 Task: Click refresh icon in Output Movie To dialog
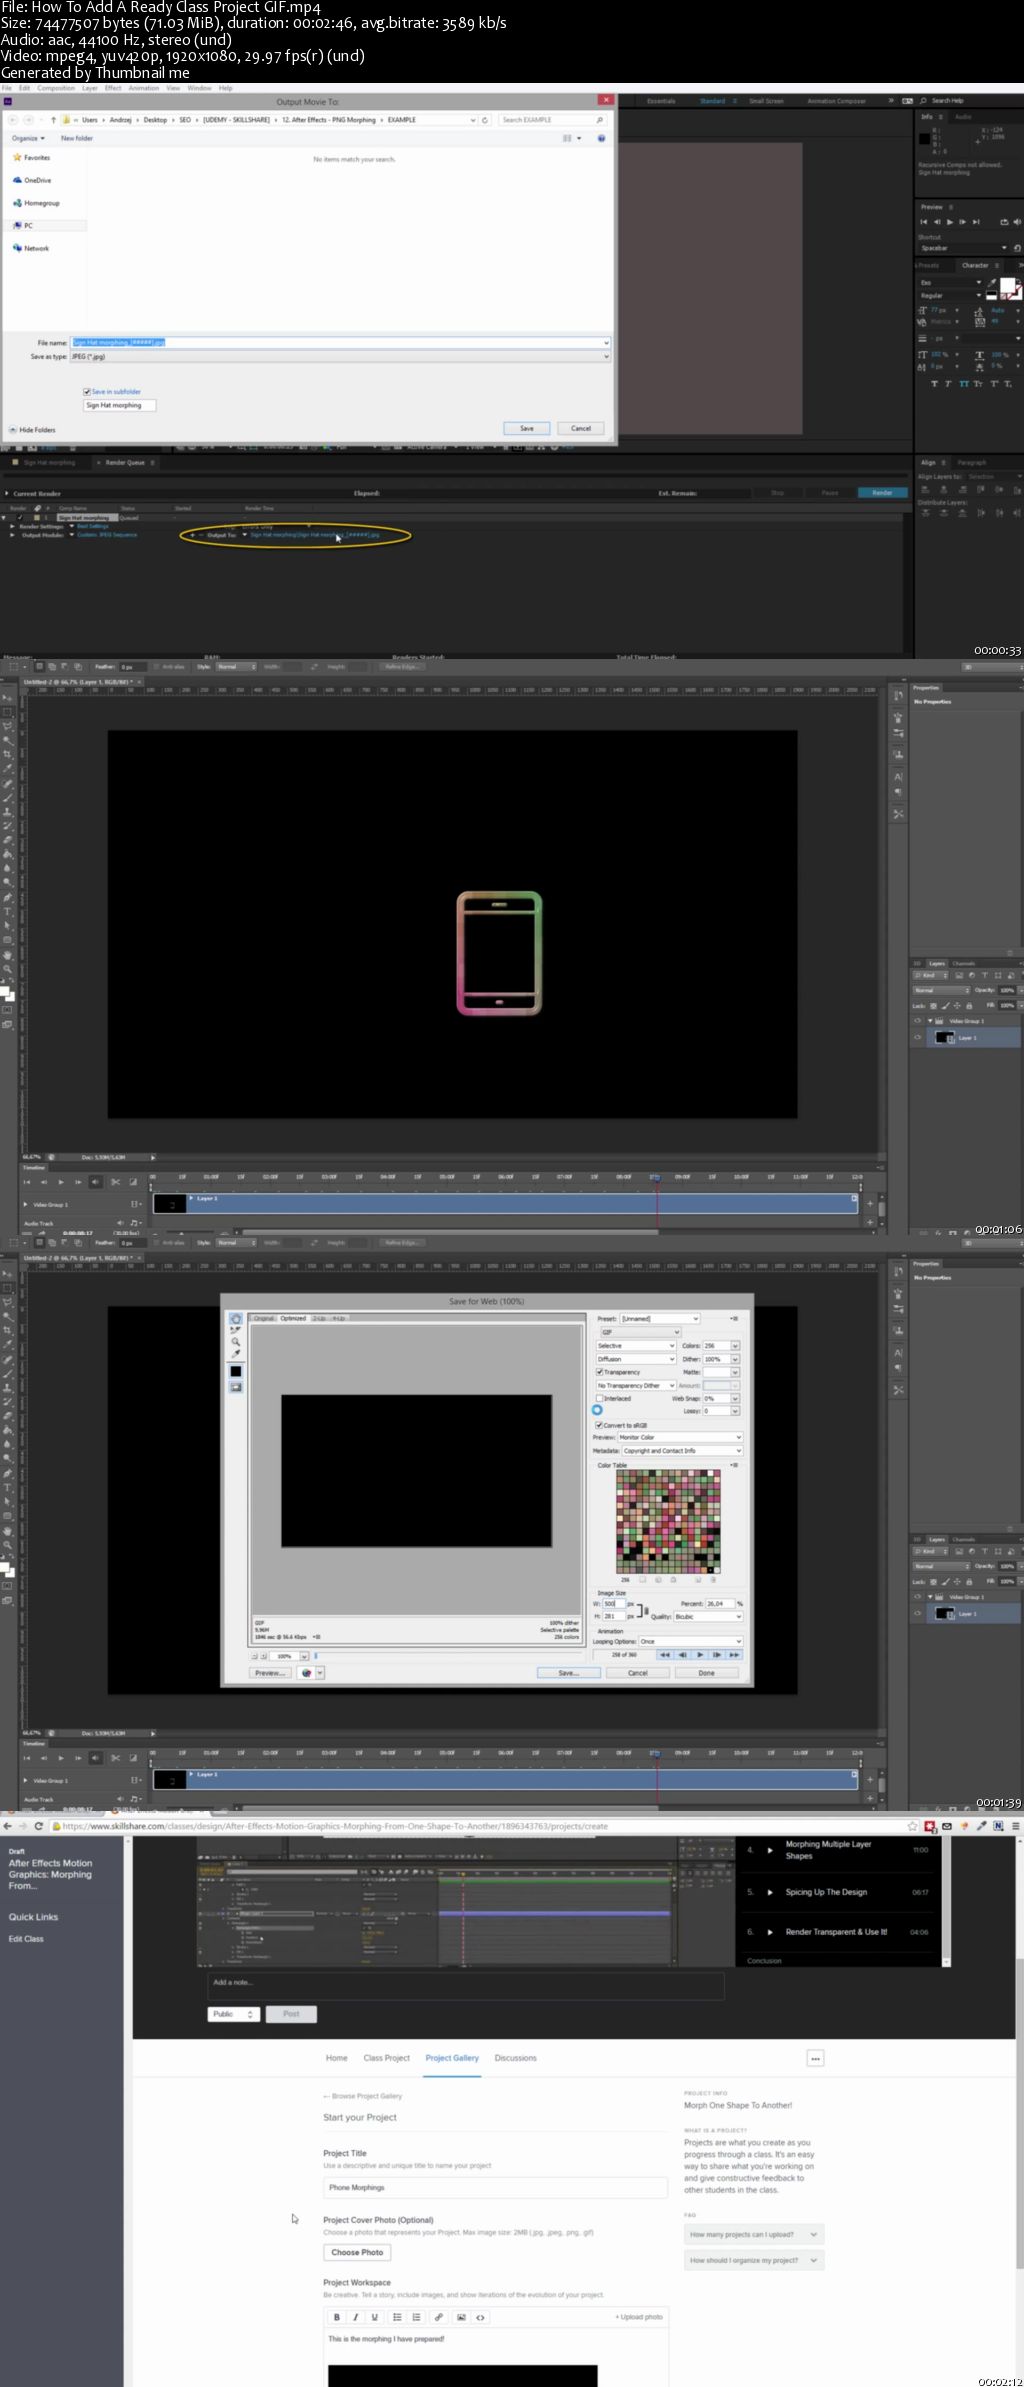[x=485, y=120]
